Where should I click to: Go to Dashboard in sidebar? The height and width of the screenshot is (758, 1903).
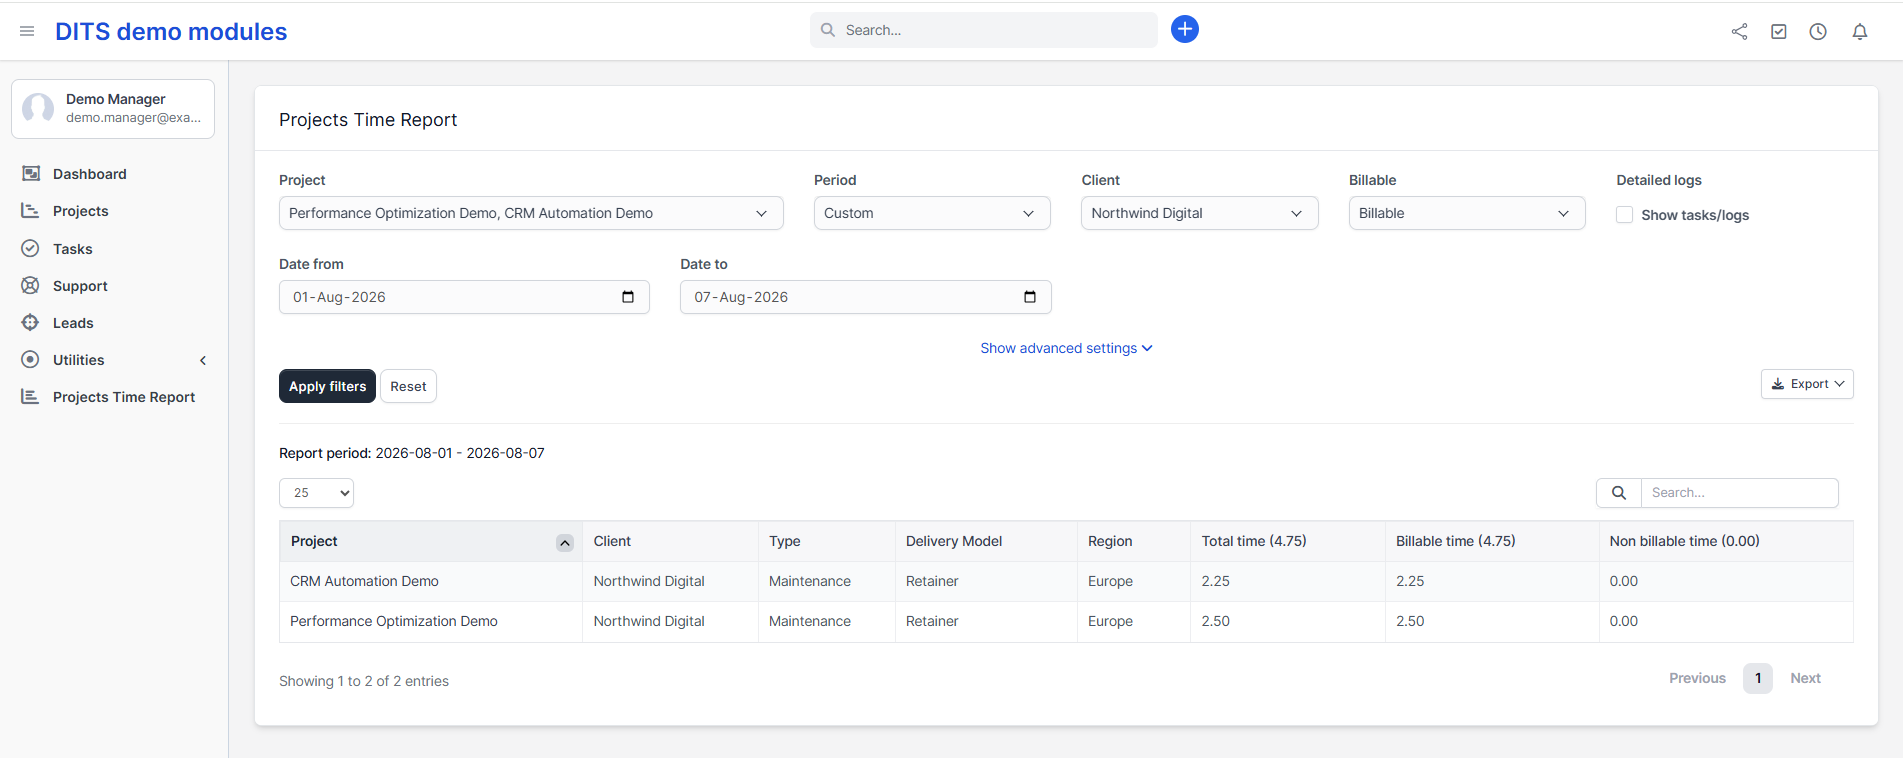click(x=90, y=174)
